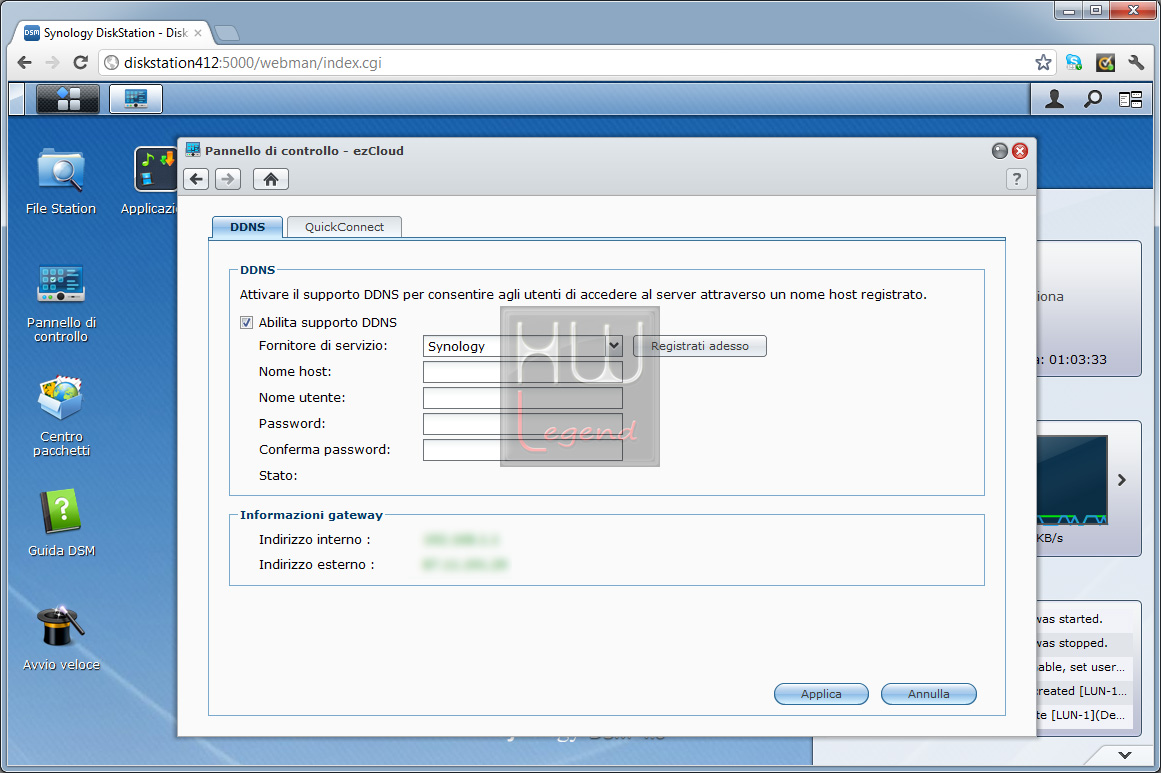
Task: Focus the Password field
Action: [x=523, y=424]
